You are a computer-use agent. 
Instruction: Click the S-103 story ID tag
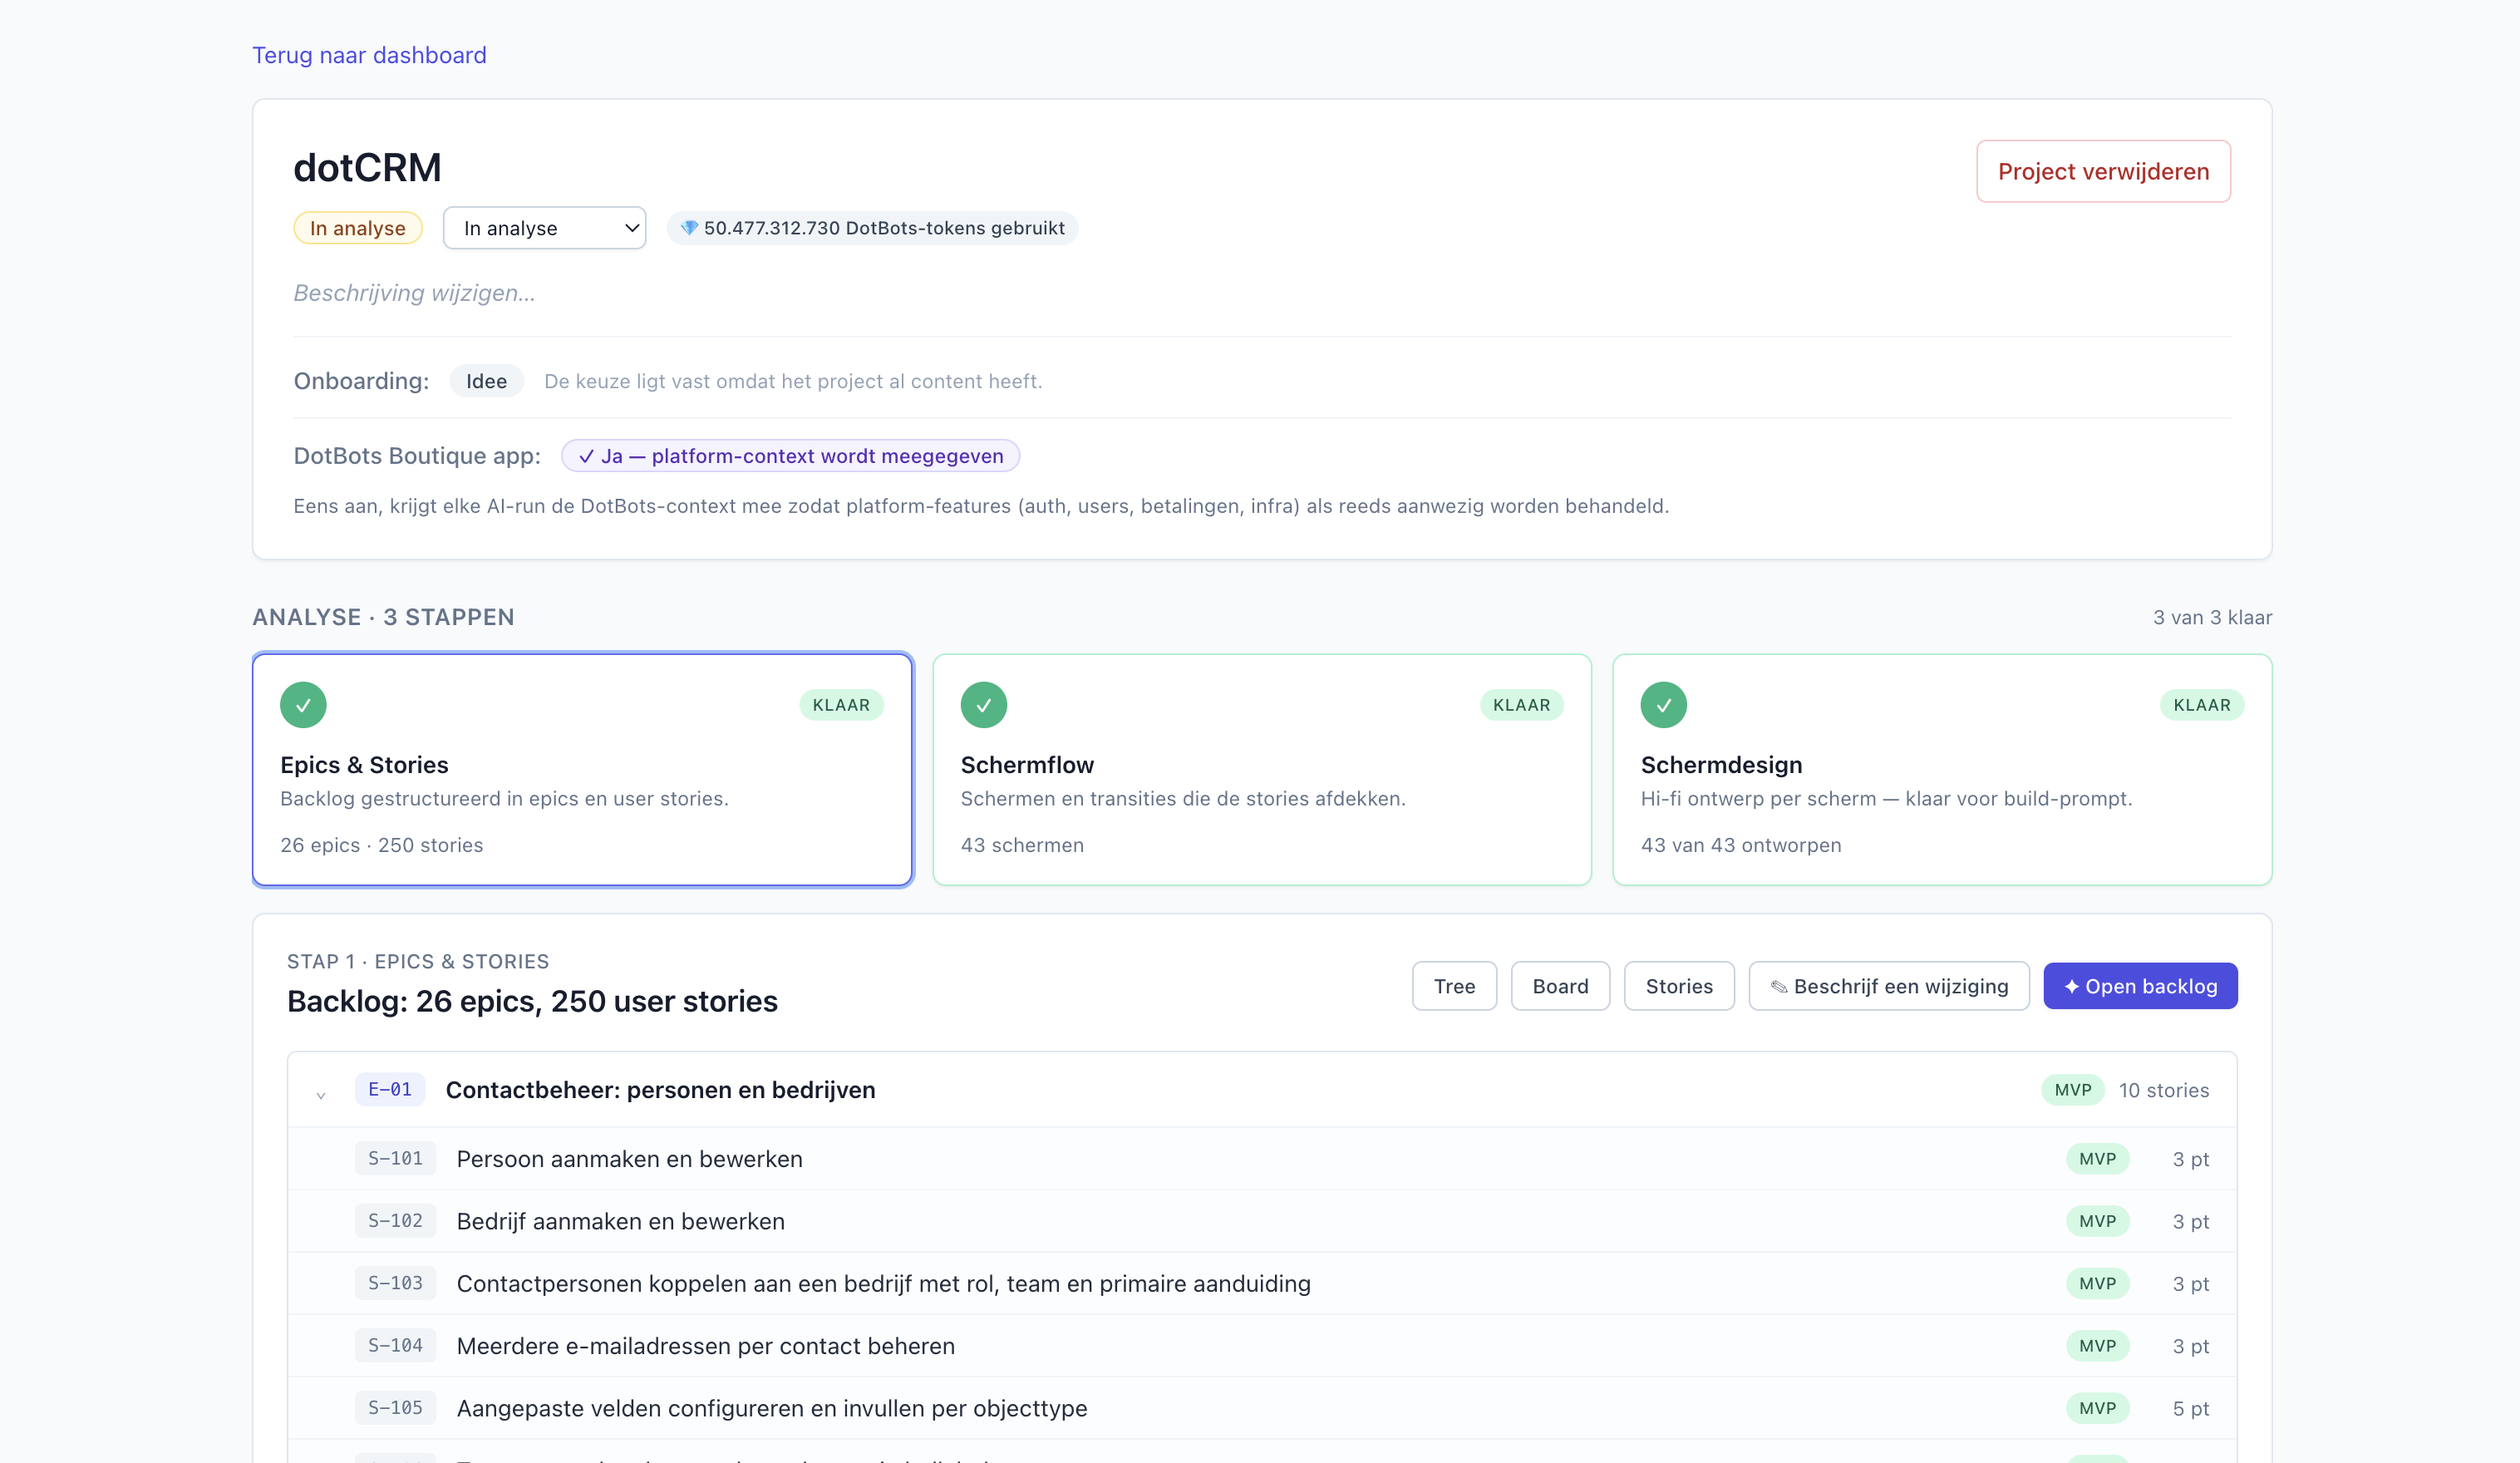395,1283
